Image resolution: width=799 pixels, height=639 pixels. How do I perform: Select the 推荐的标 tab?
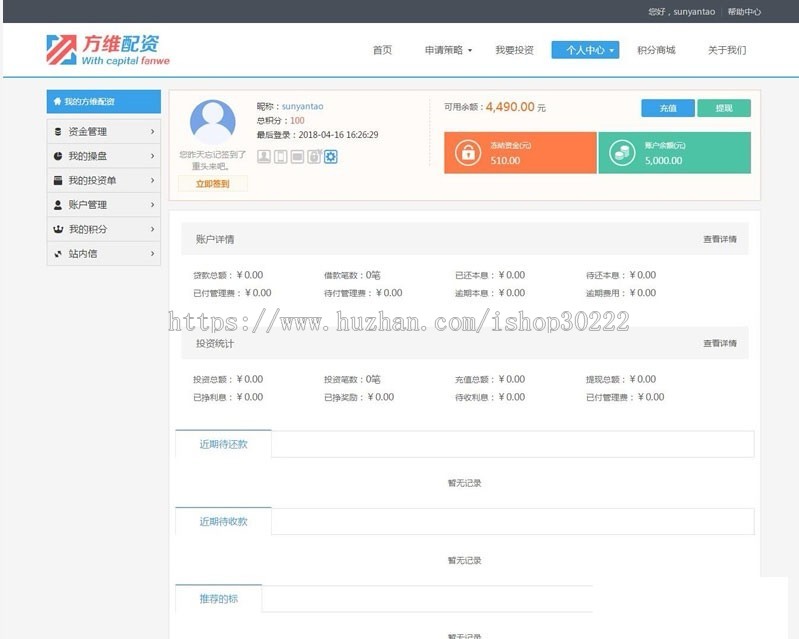(219, 599)
